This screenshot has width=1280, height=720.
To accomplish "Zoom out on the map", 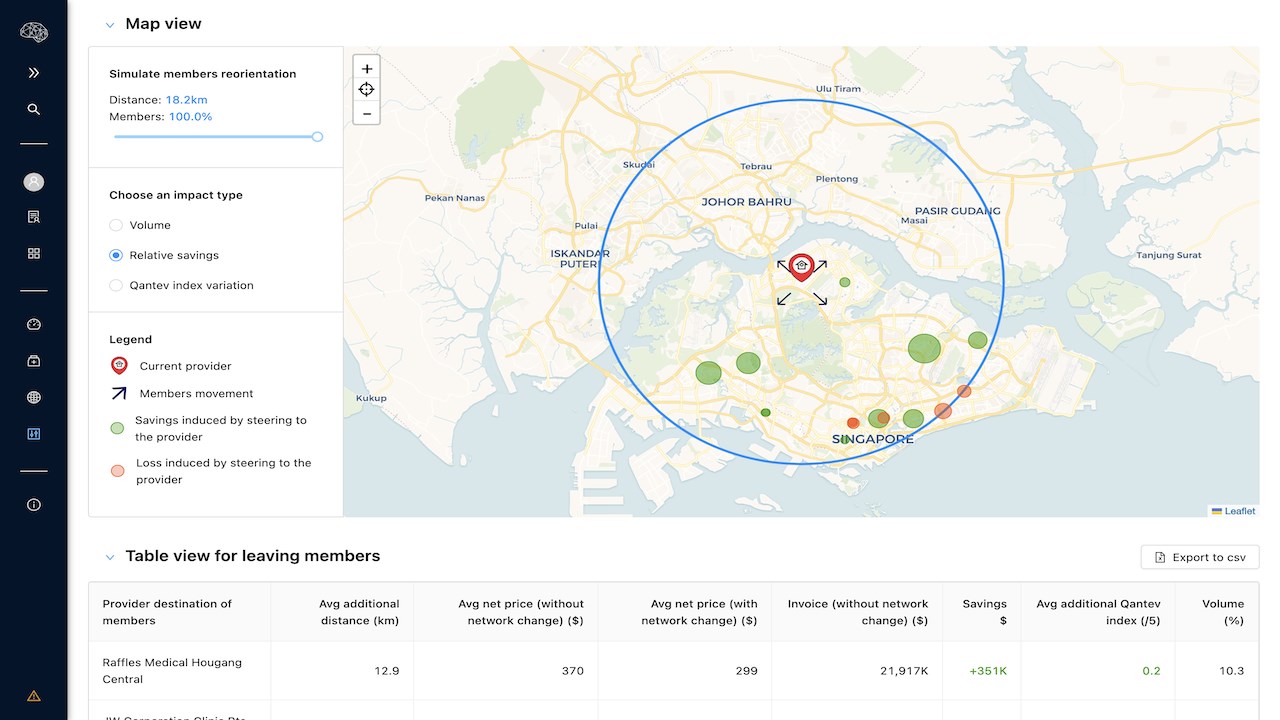I will tap(367, 113).
